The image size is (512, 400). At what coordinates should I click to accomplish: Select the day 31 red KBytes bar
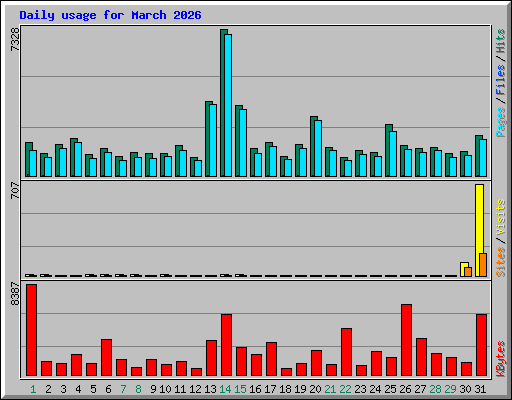[x=481, y=345]
